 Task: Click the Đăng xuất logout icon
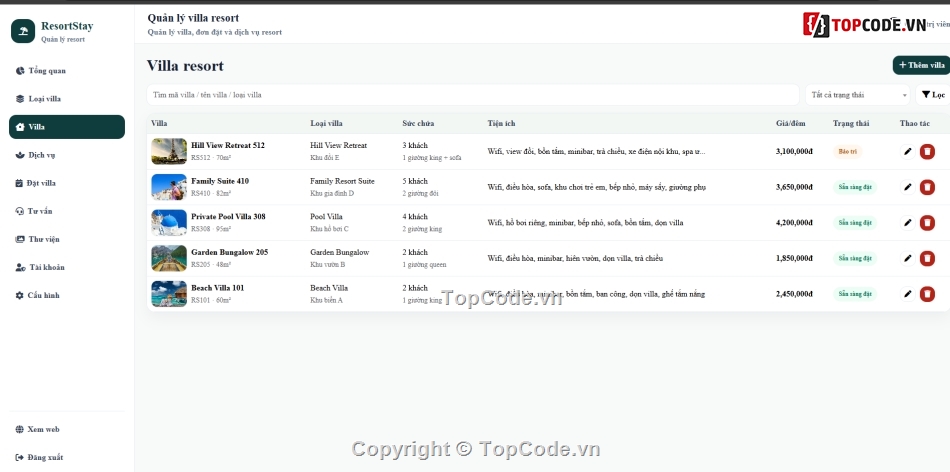[19, 457]
